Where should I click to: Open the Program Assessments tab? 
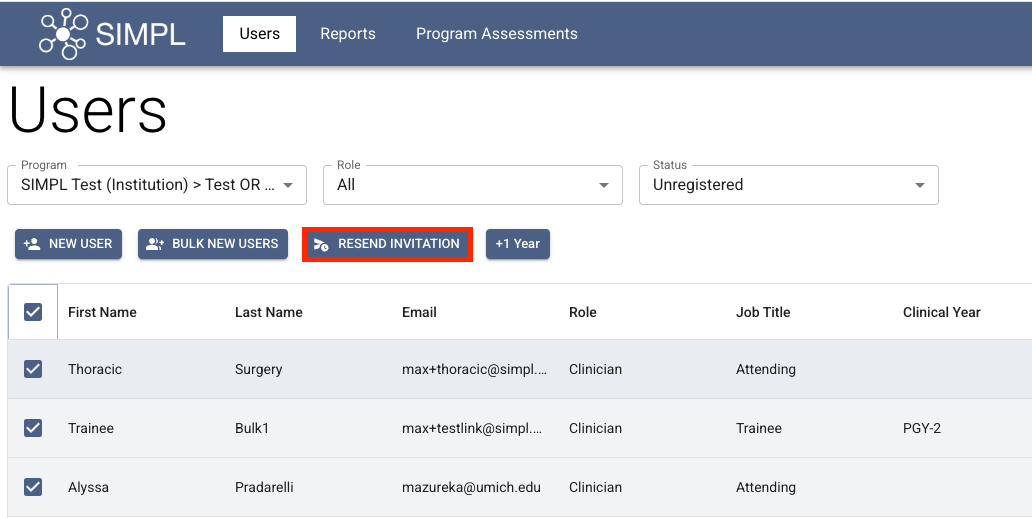(497, 34)
